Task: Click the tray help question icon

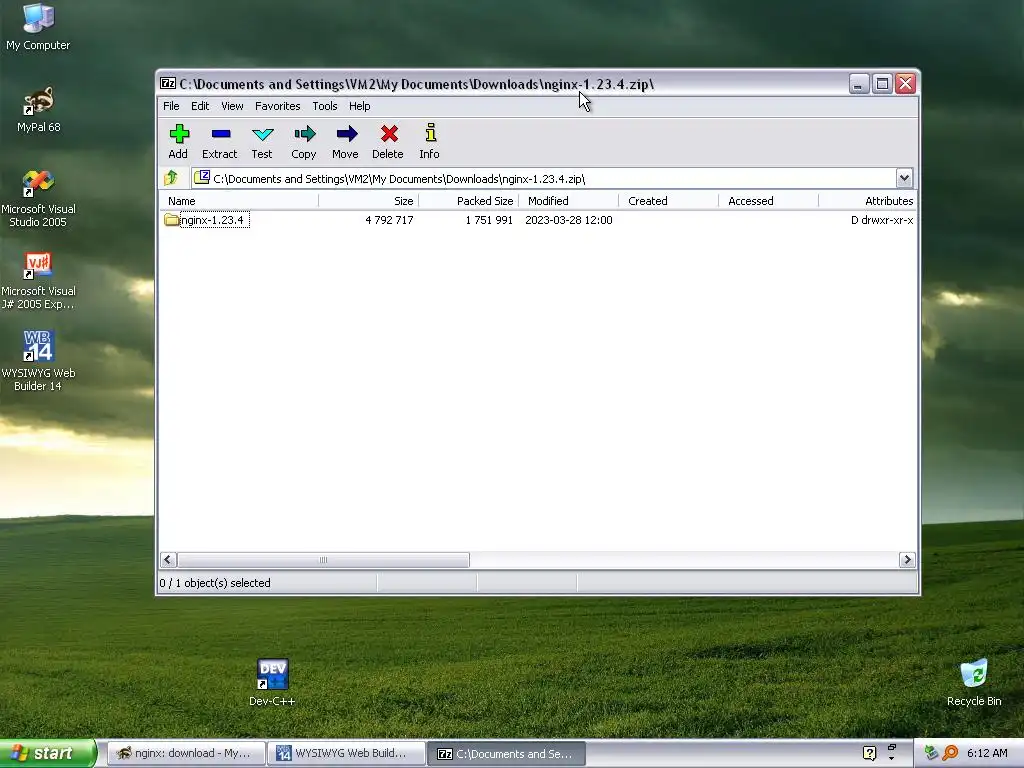Action: 869,753
